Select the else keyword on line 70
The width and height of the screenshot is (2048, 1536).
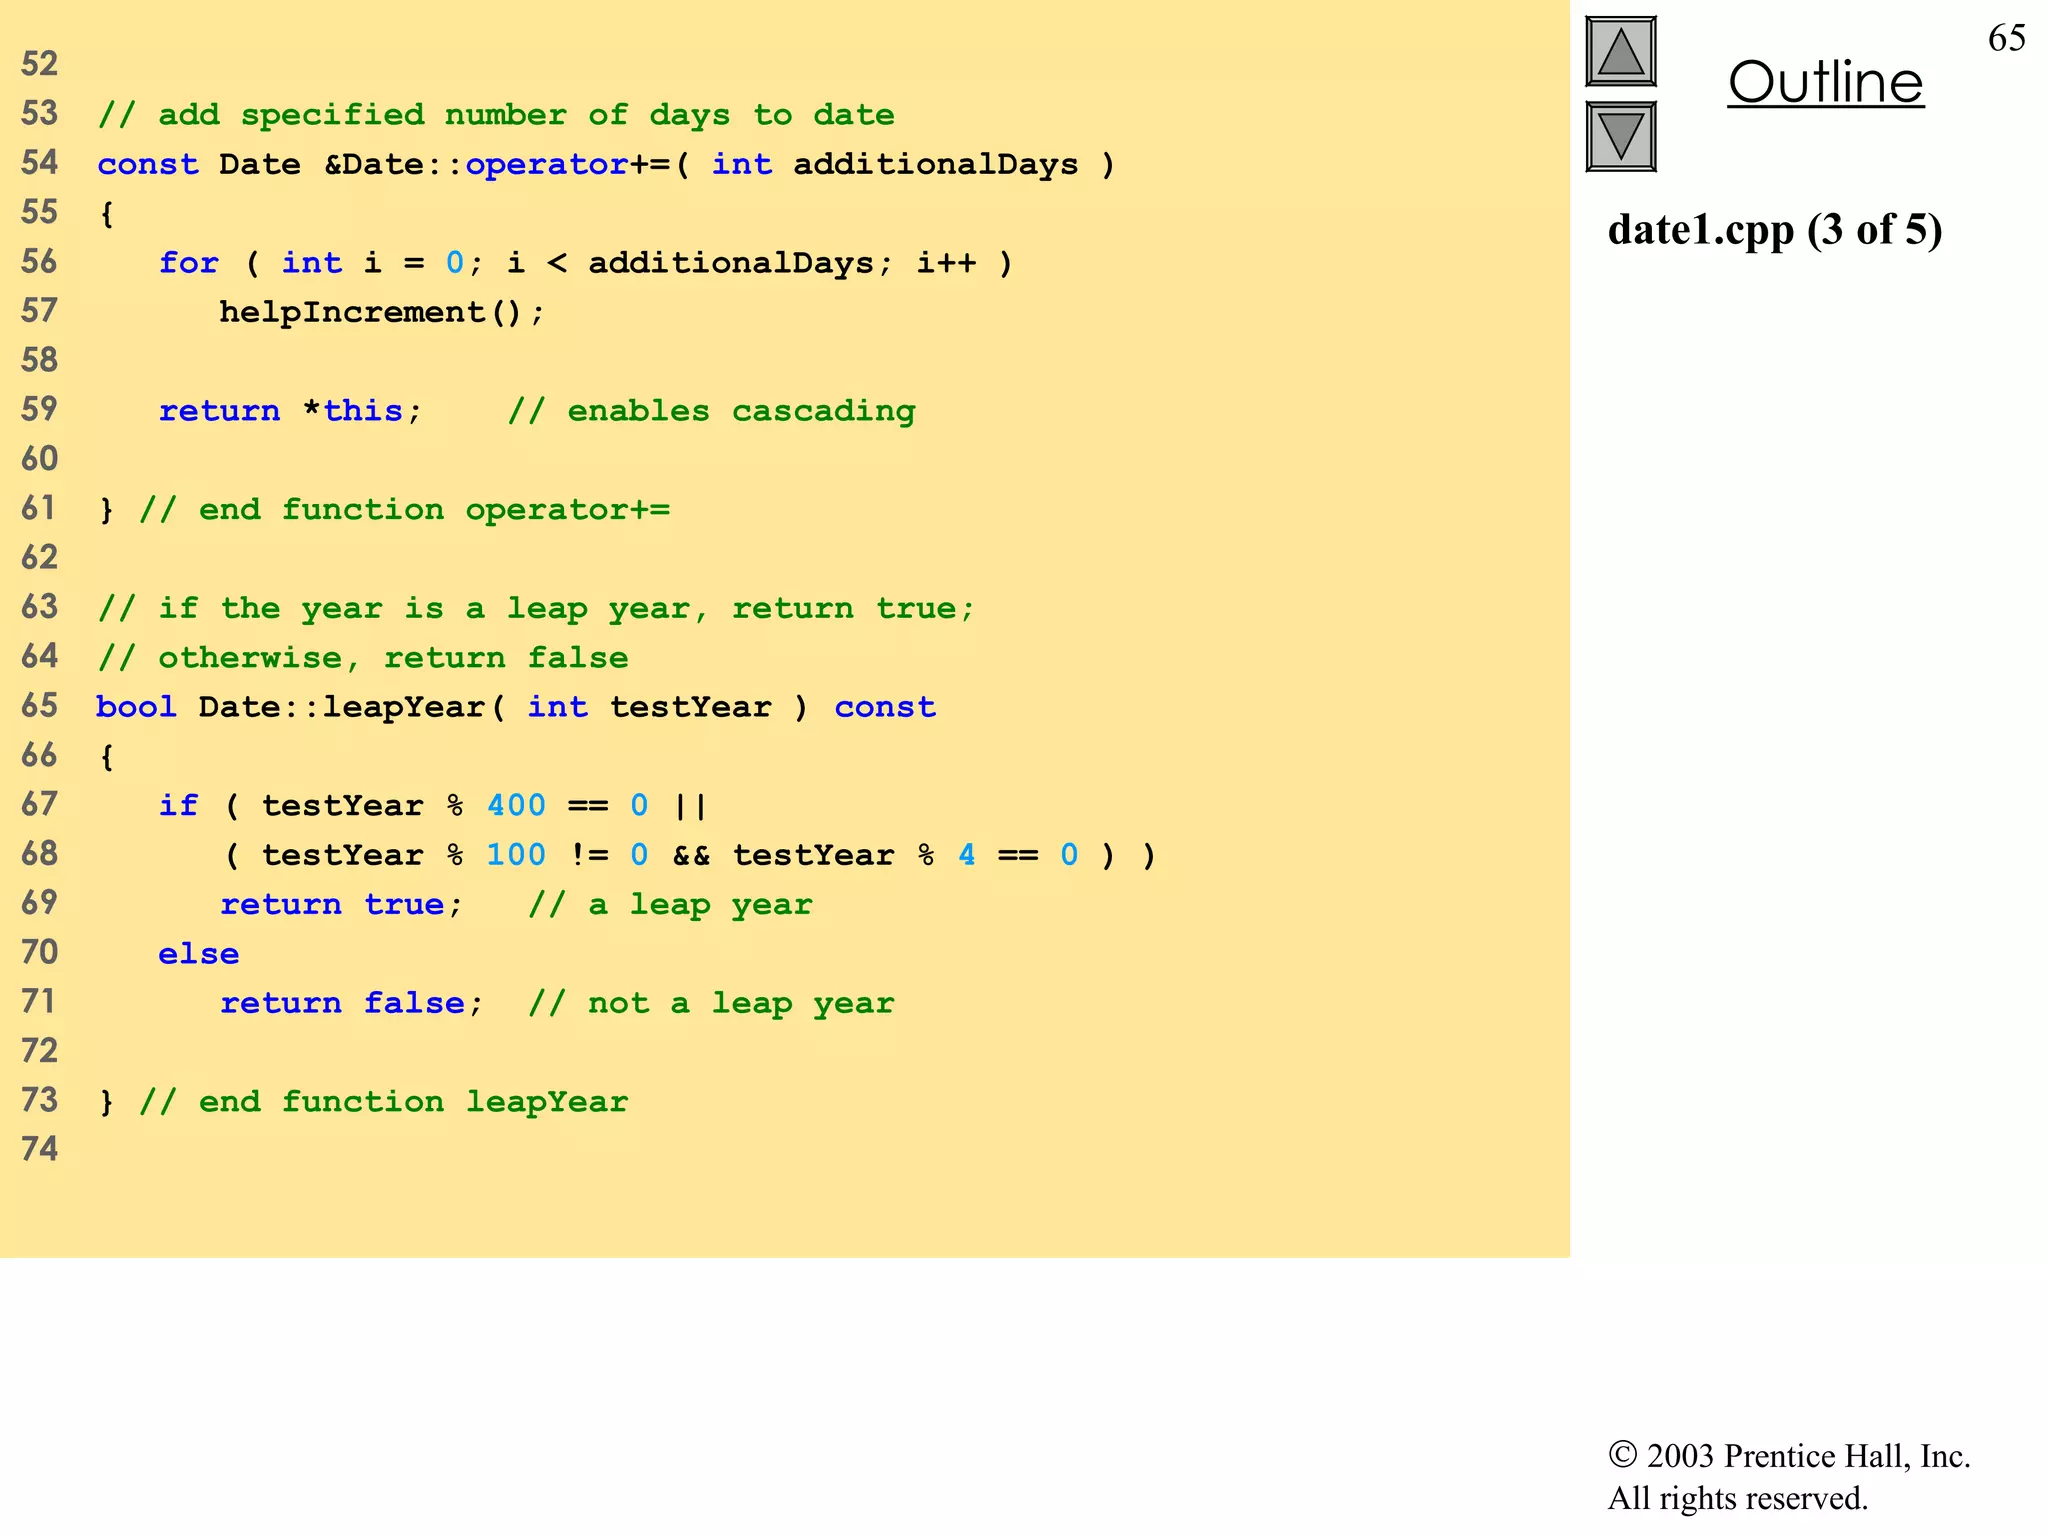pos(199,954)
